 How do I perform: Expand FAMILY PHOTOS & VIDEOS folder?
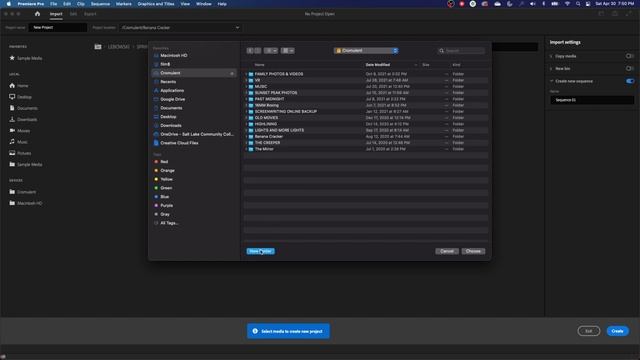pos(246,74)
